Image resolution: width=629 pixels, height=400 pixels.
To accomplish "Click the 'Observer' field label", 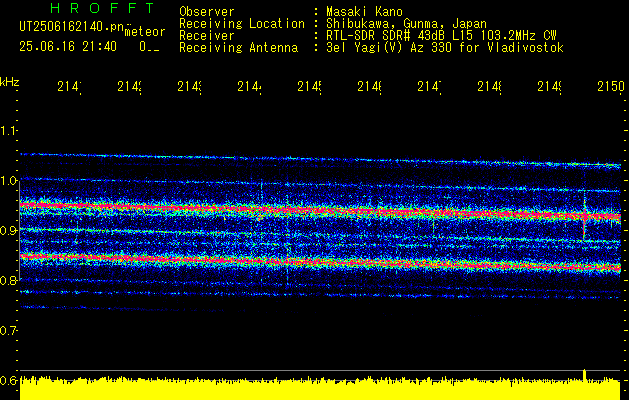I will (x=207, y=12).
